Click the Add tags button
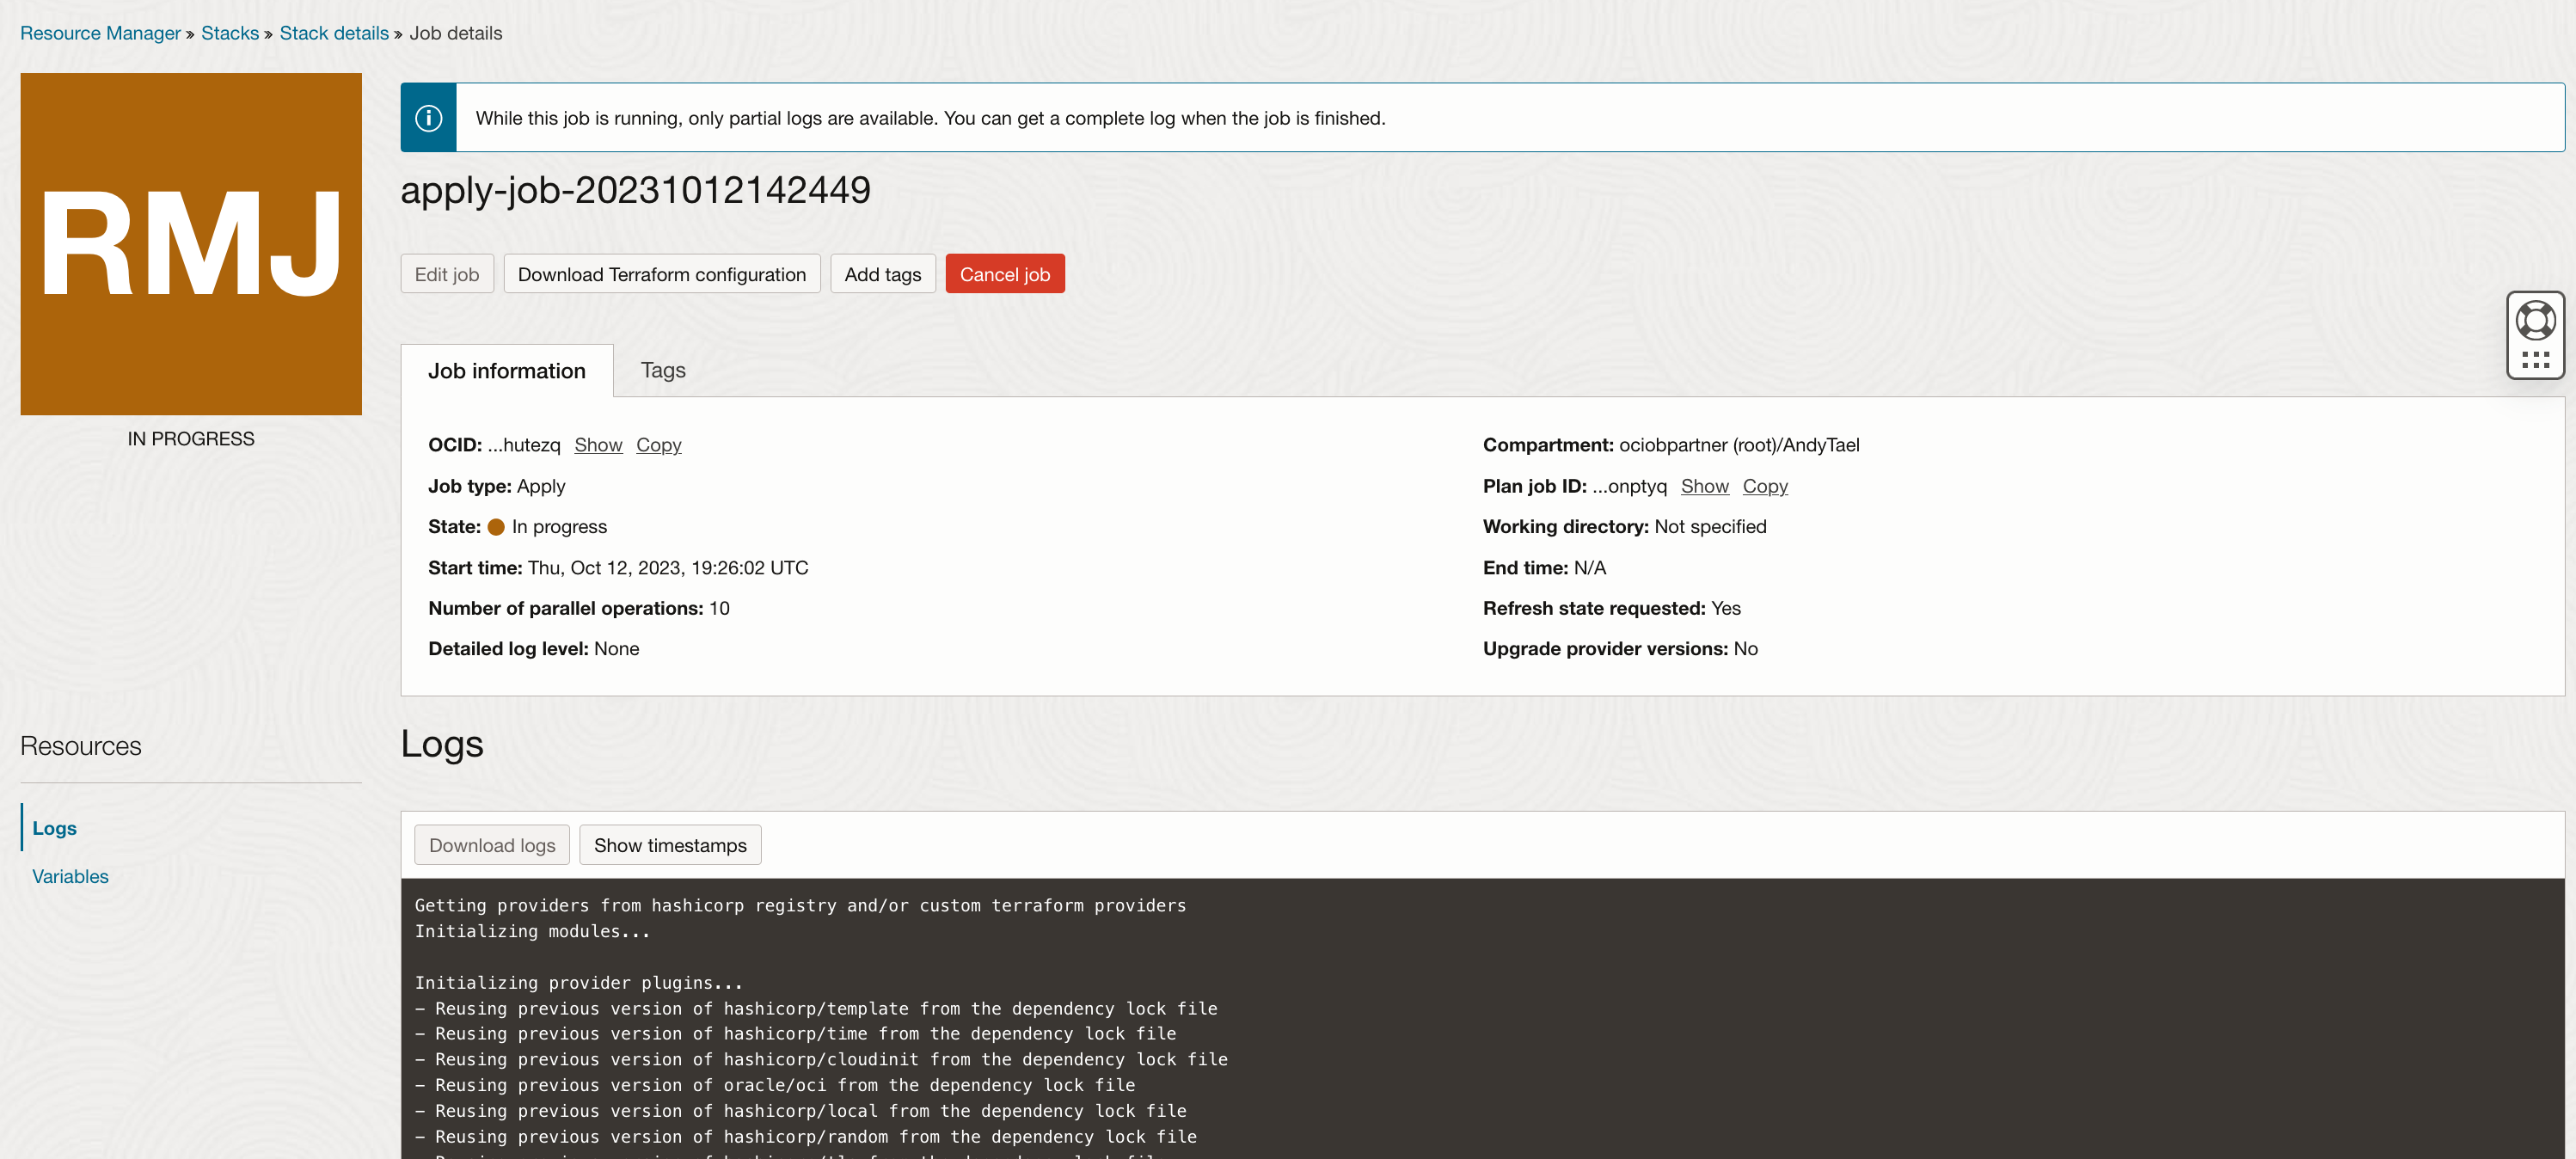Viewport: 2576px width, 1159px height. [882, 274]
